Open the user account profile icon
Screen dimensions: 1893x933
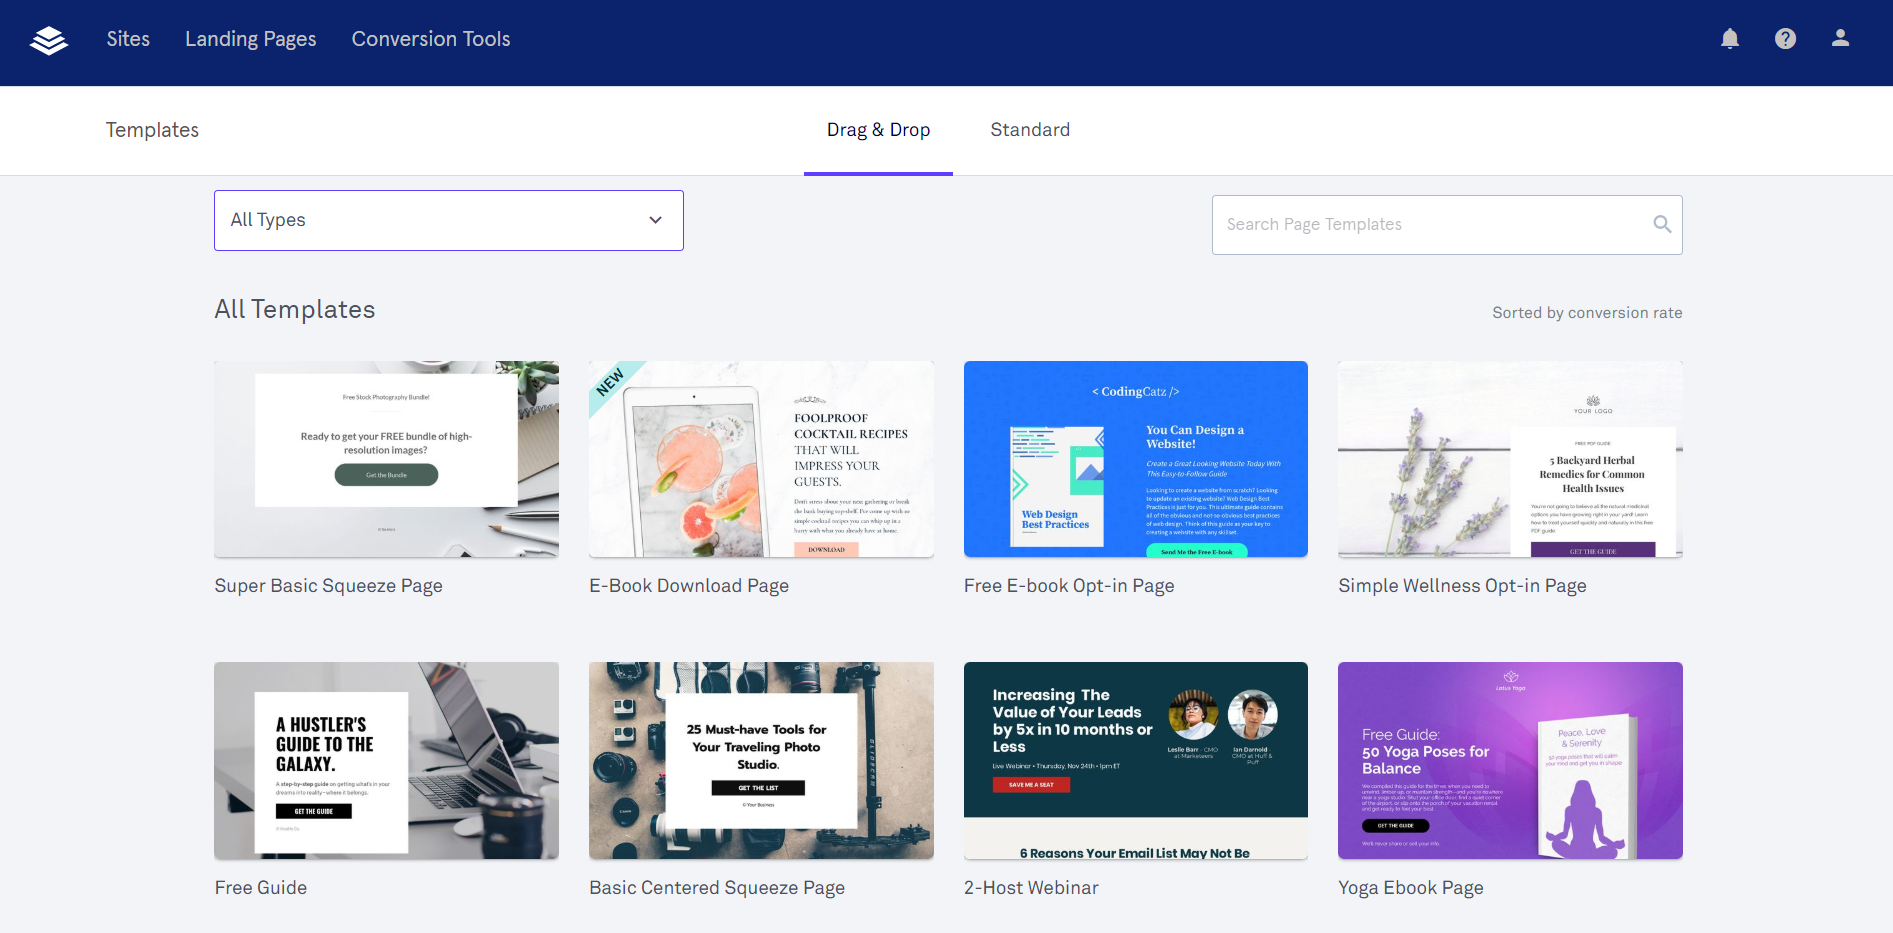[x=1840, y=39]
